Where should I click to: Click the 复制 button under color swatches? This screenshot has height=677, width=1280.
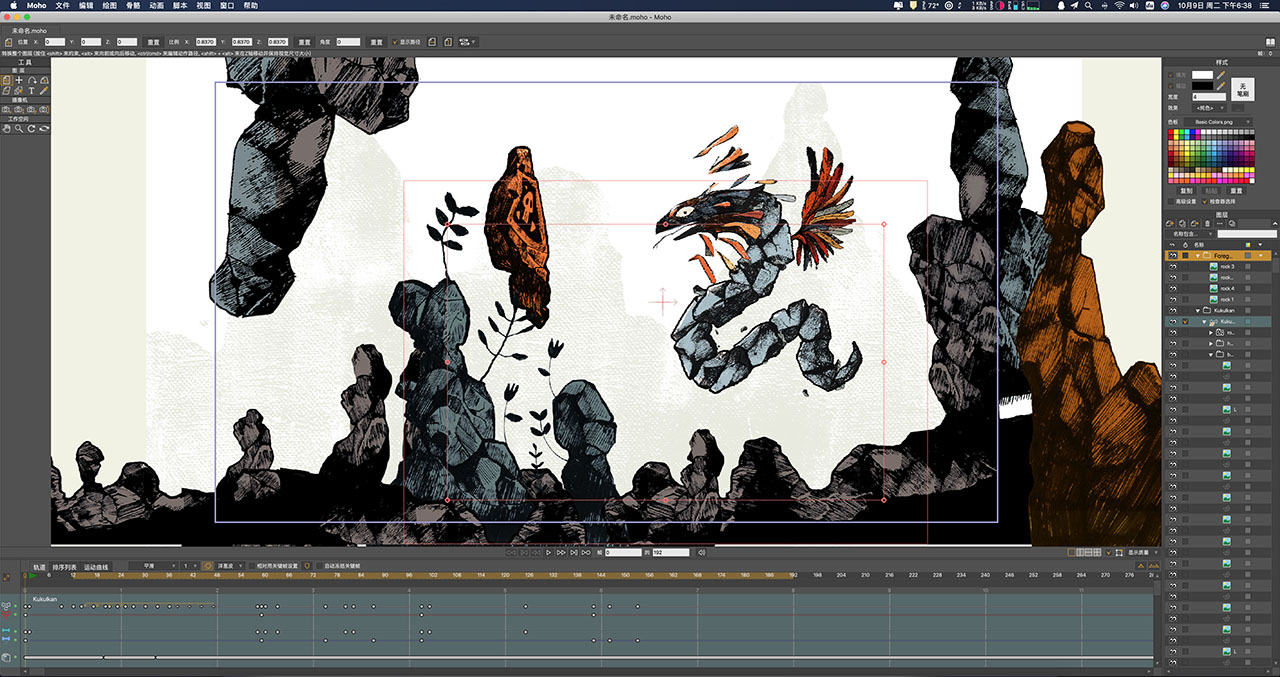[1186, 190]
